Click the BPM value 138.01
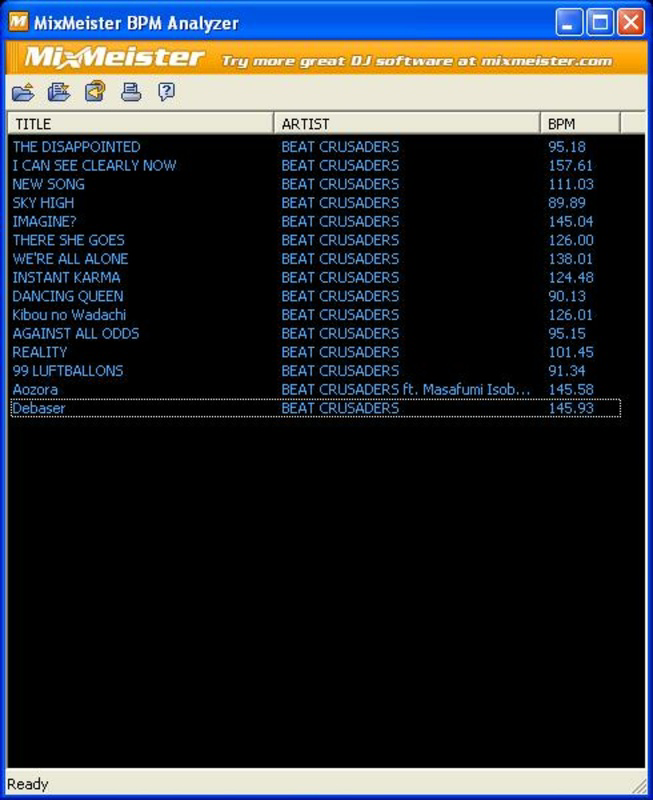The width and height of the screenshot is (653, 800). click(571, 259)
